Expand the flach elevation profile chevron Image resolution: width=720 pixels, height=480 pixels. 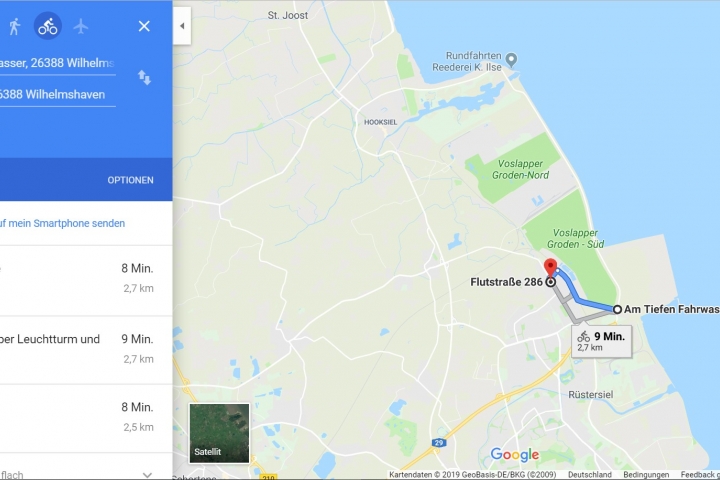click(147, 474)
